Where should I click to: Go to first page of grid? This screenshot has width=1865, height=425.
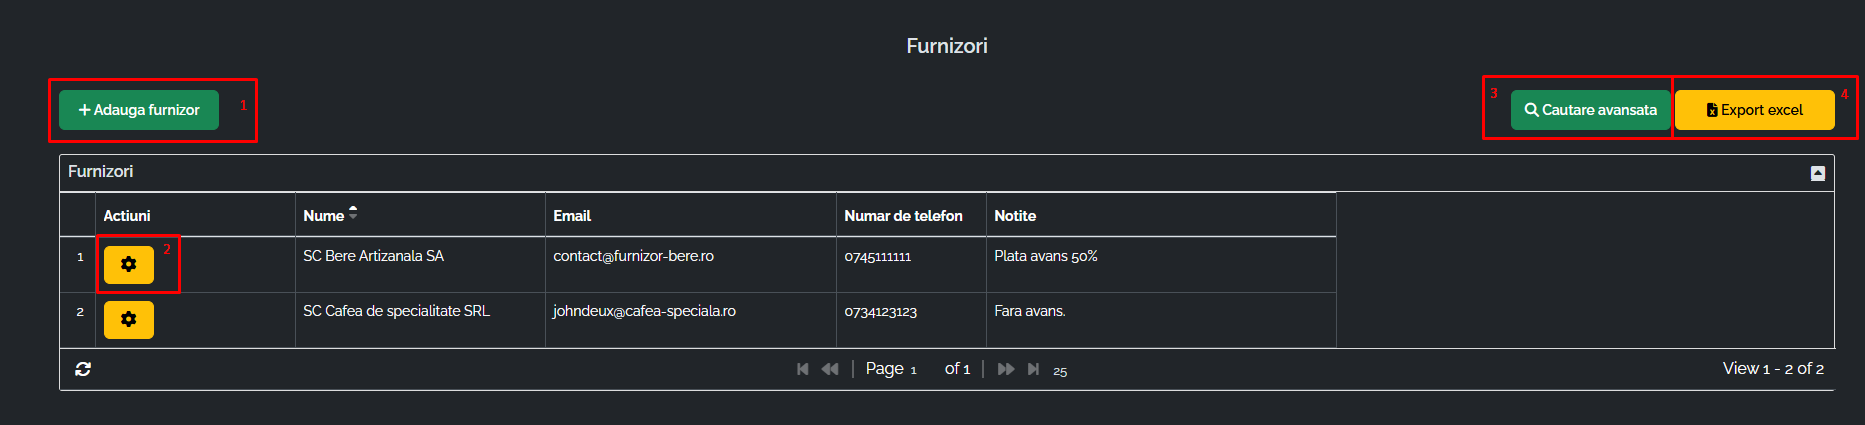pyautogui.click(x=802, y=369)
